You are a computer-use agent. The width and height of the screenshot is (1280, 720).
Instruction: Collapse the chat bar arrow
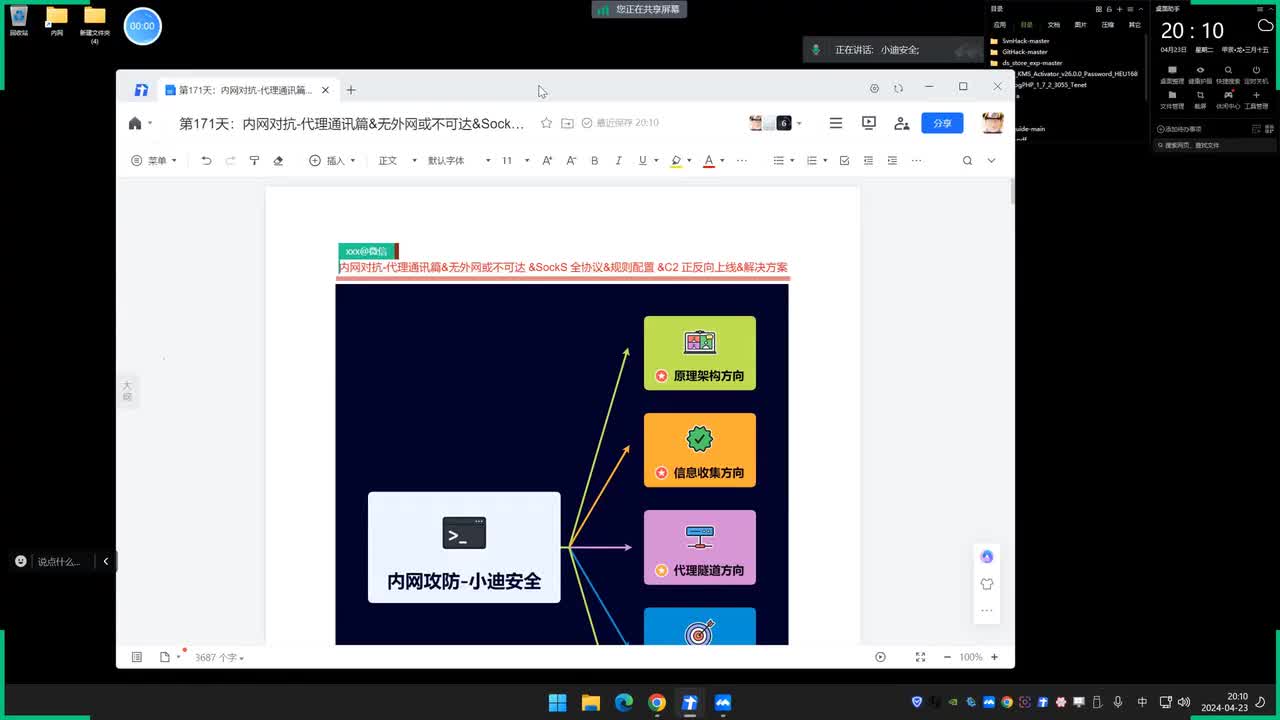point(105,562)
